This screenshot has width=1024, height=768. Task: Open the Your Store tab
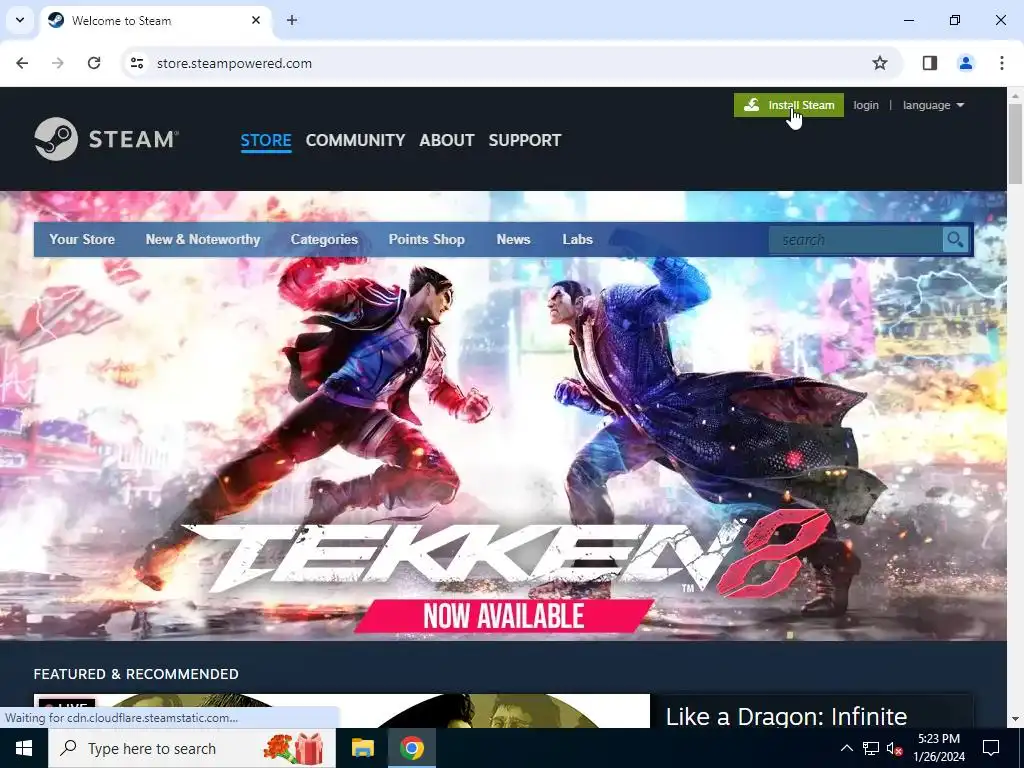[x=82, y=240]
